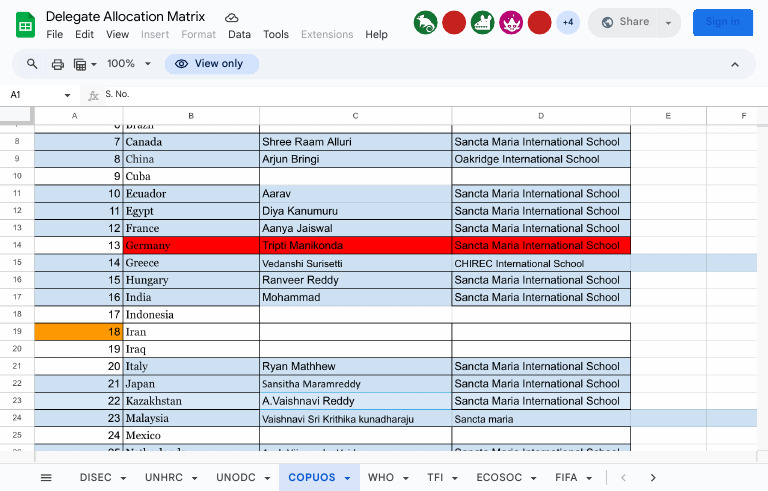Select row 14 header
This screenshot has height=491, width=768.
17,245
